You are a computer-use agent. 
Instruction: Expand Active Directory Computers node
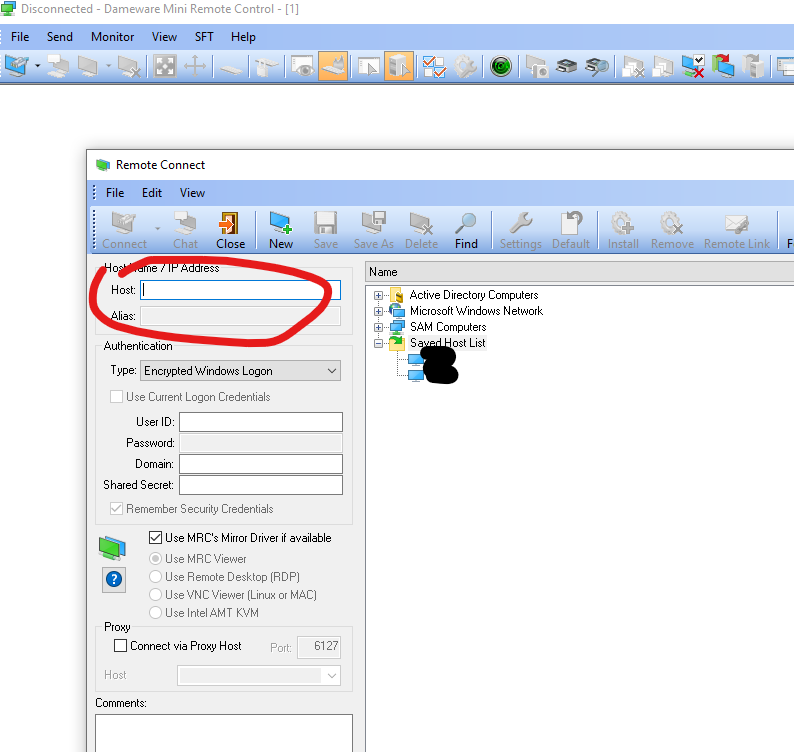tap(378, 295)
